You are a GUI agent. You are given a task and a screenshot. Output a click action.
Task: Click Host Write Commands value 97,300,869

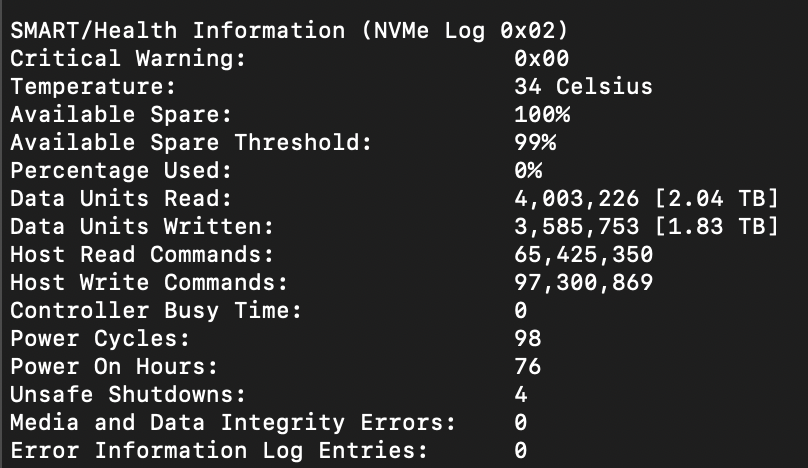coord(583,282)
